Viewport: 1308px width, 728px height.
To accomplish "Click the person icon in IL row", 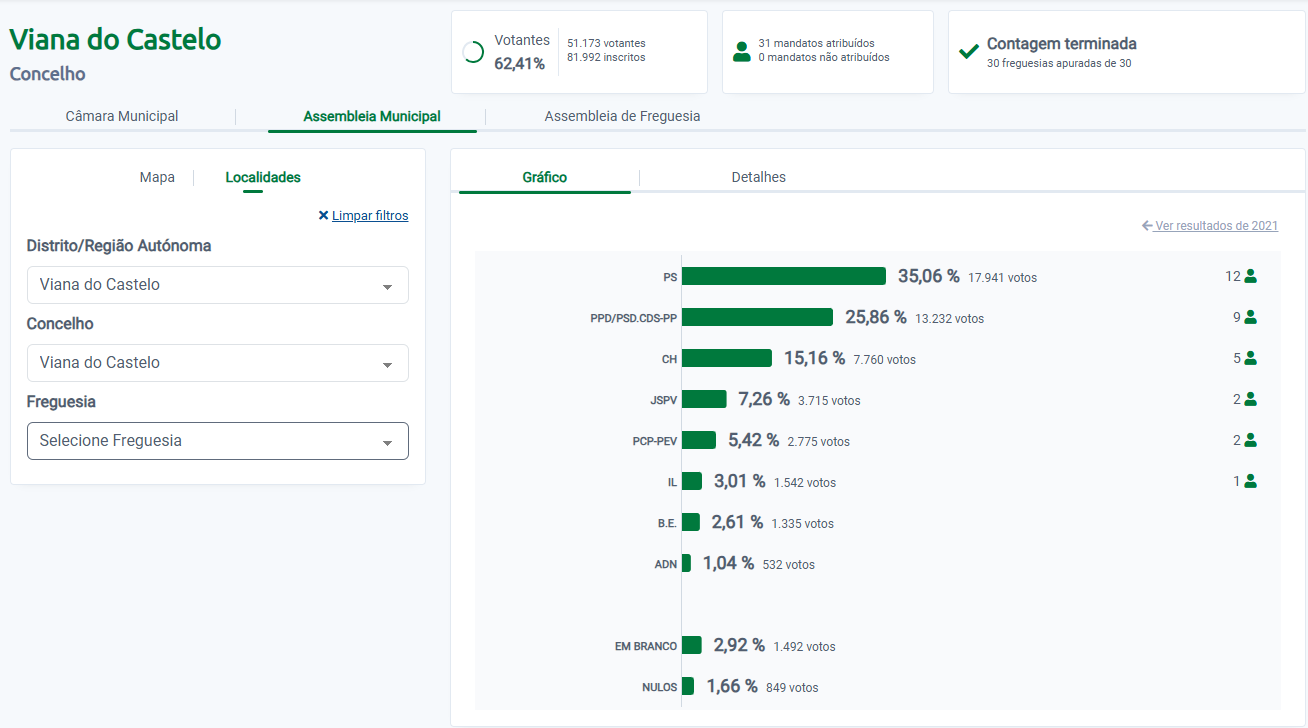I will 1250,481.
